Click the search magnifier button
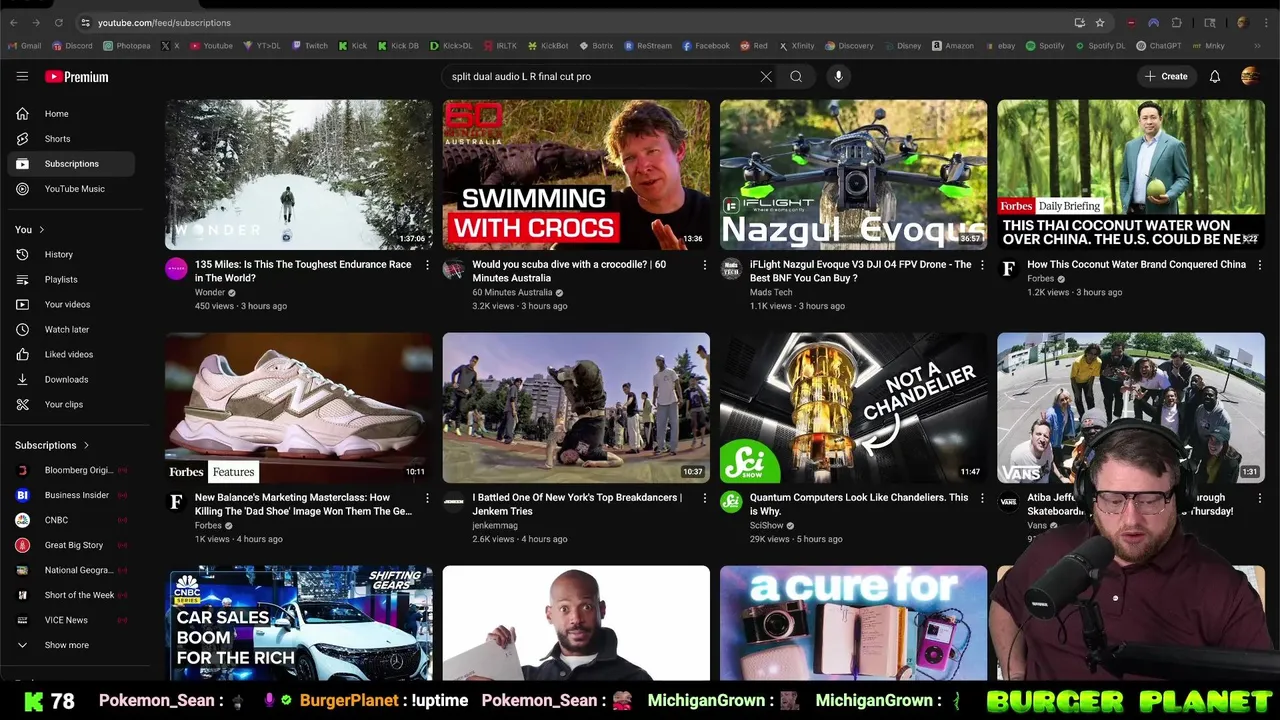This screenshot has height=720, width=1280. click(796, 76)
